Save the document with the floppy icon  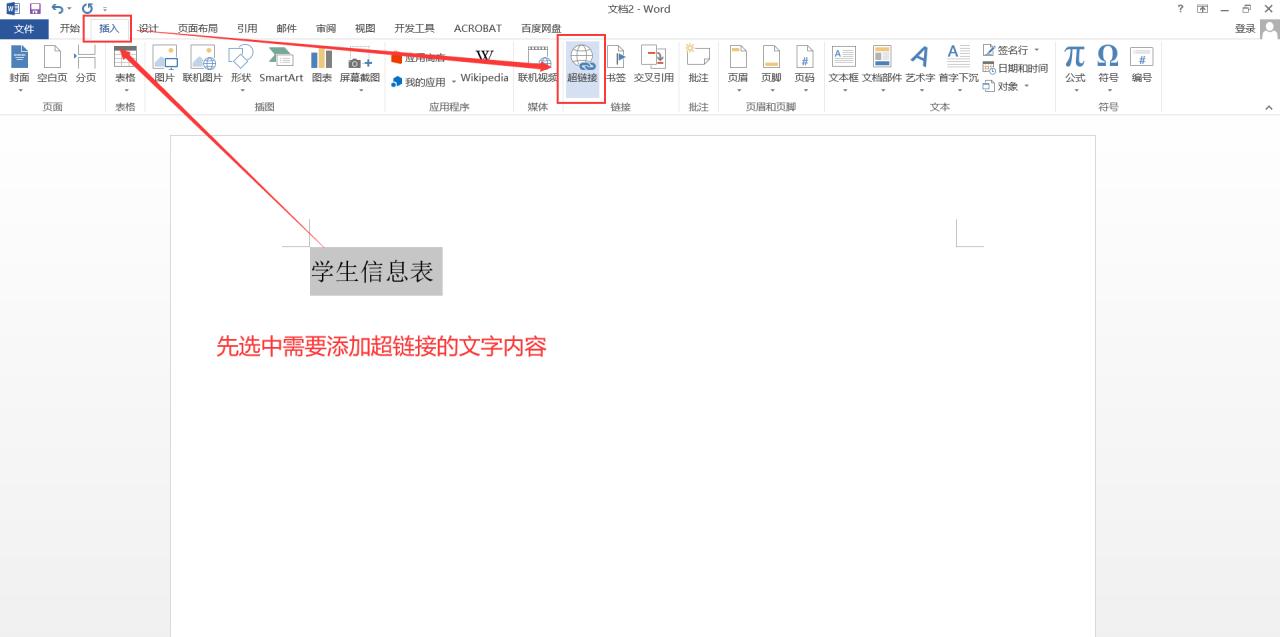click(35, 9)
